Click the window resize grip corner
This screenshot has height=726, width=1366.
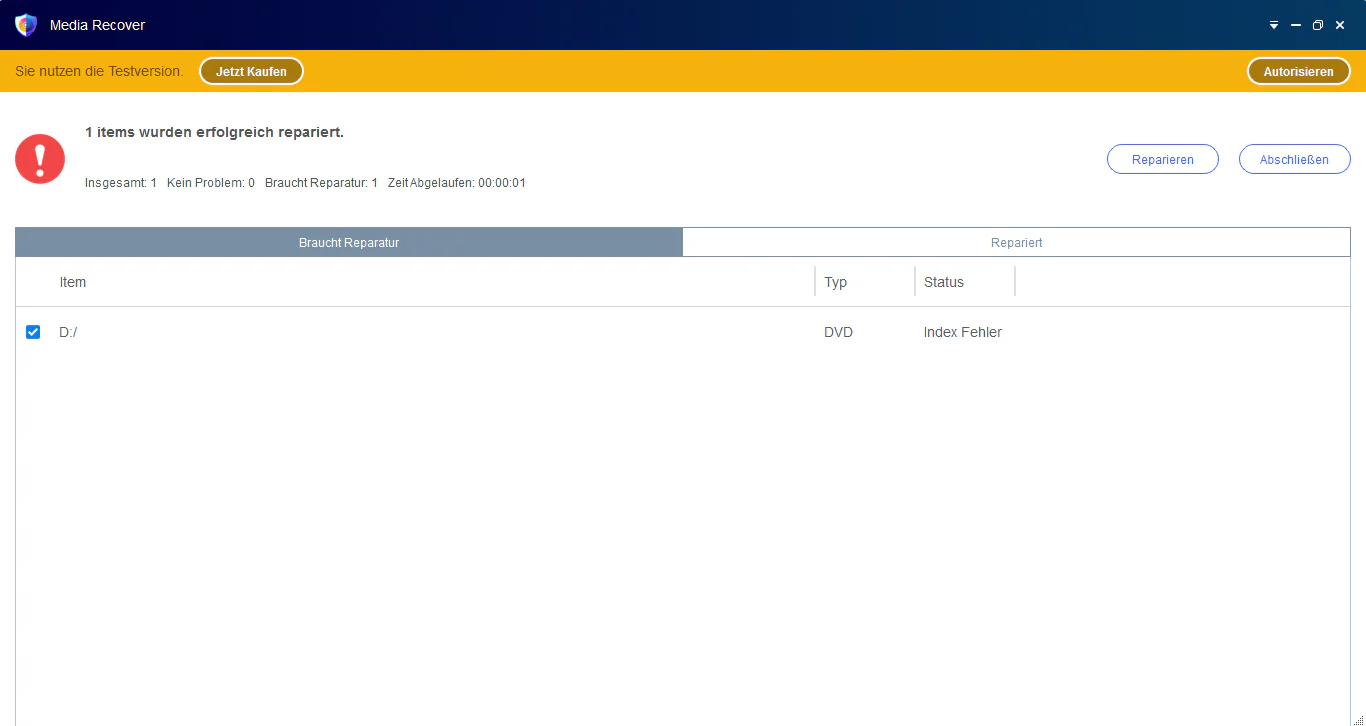[x=1359, y=719]
